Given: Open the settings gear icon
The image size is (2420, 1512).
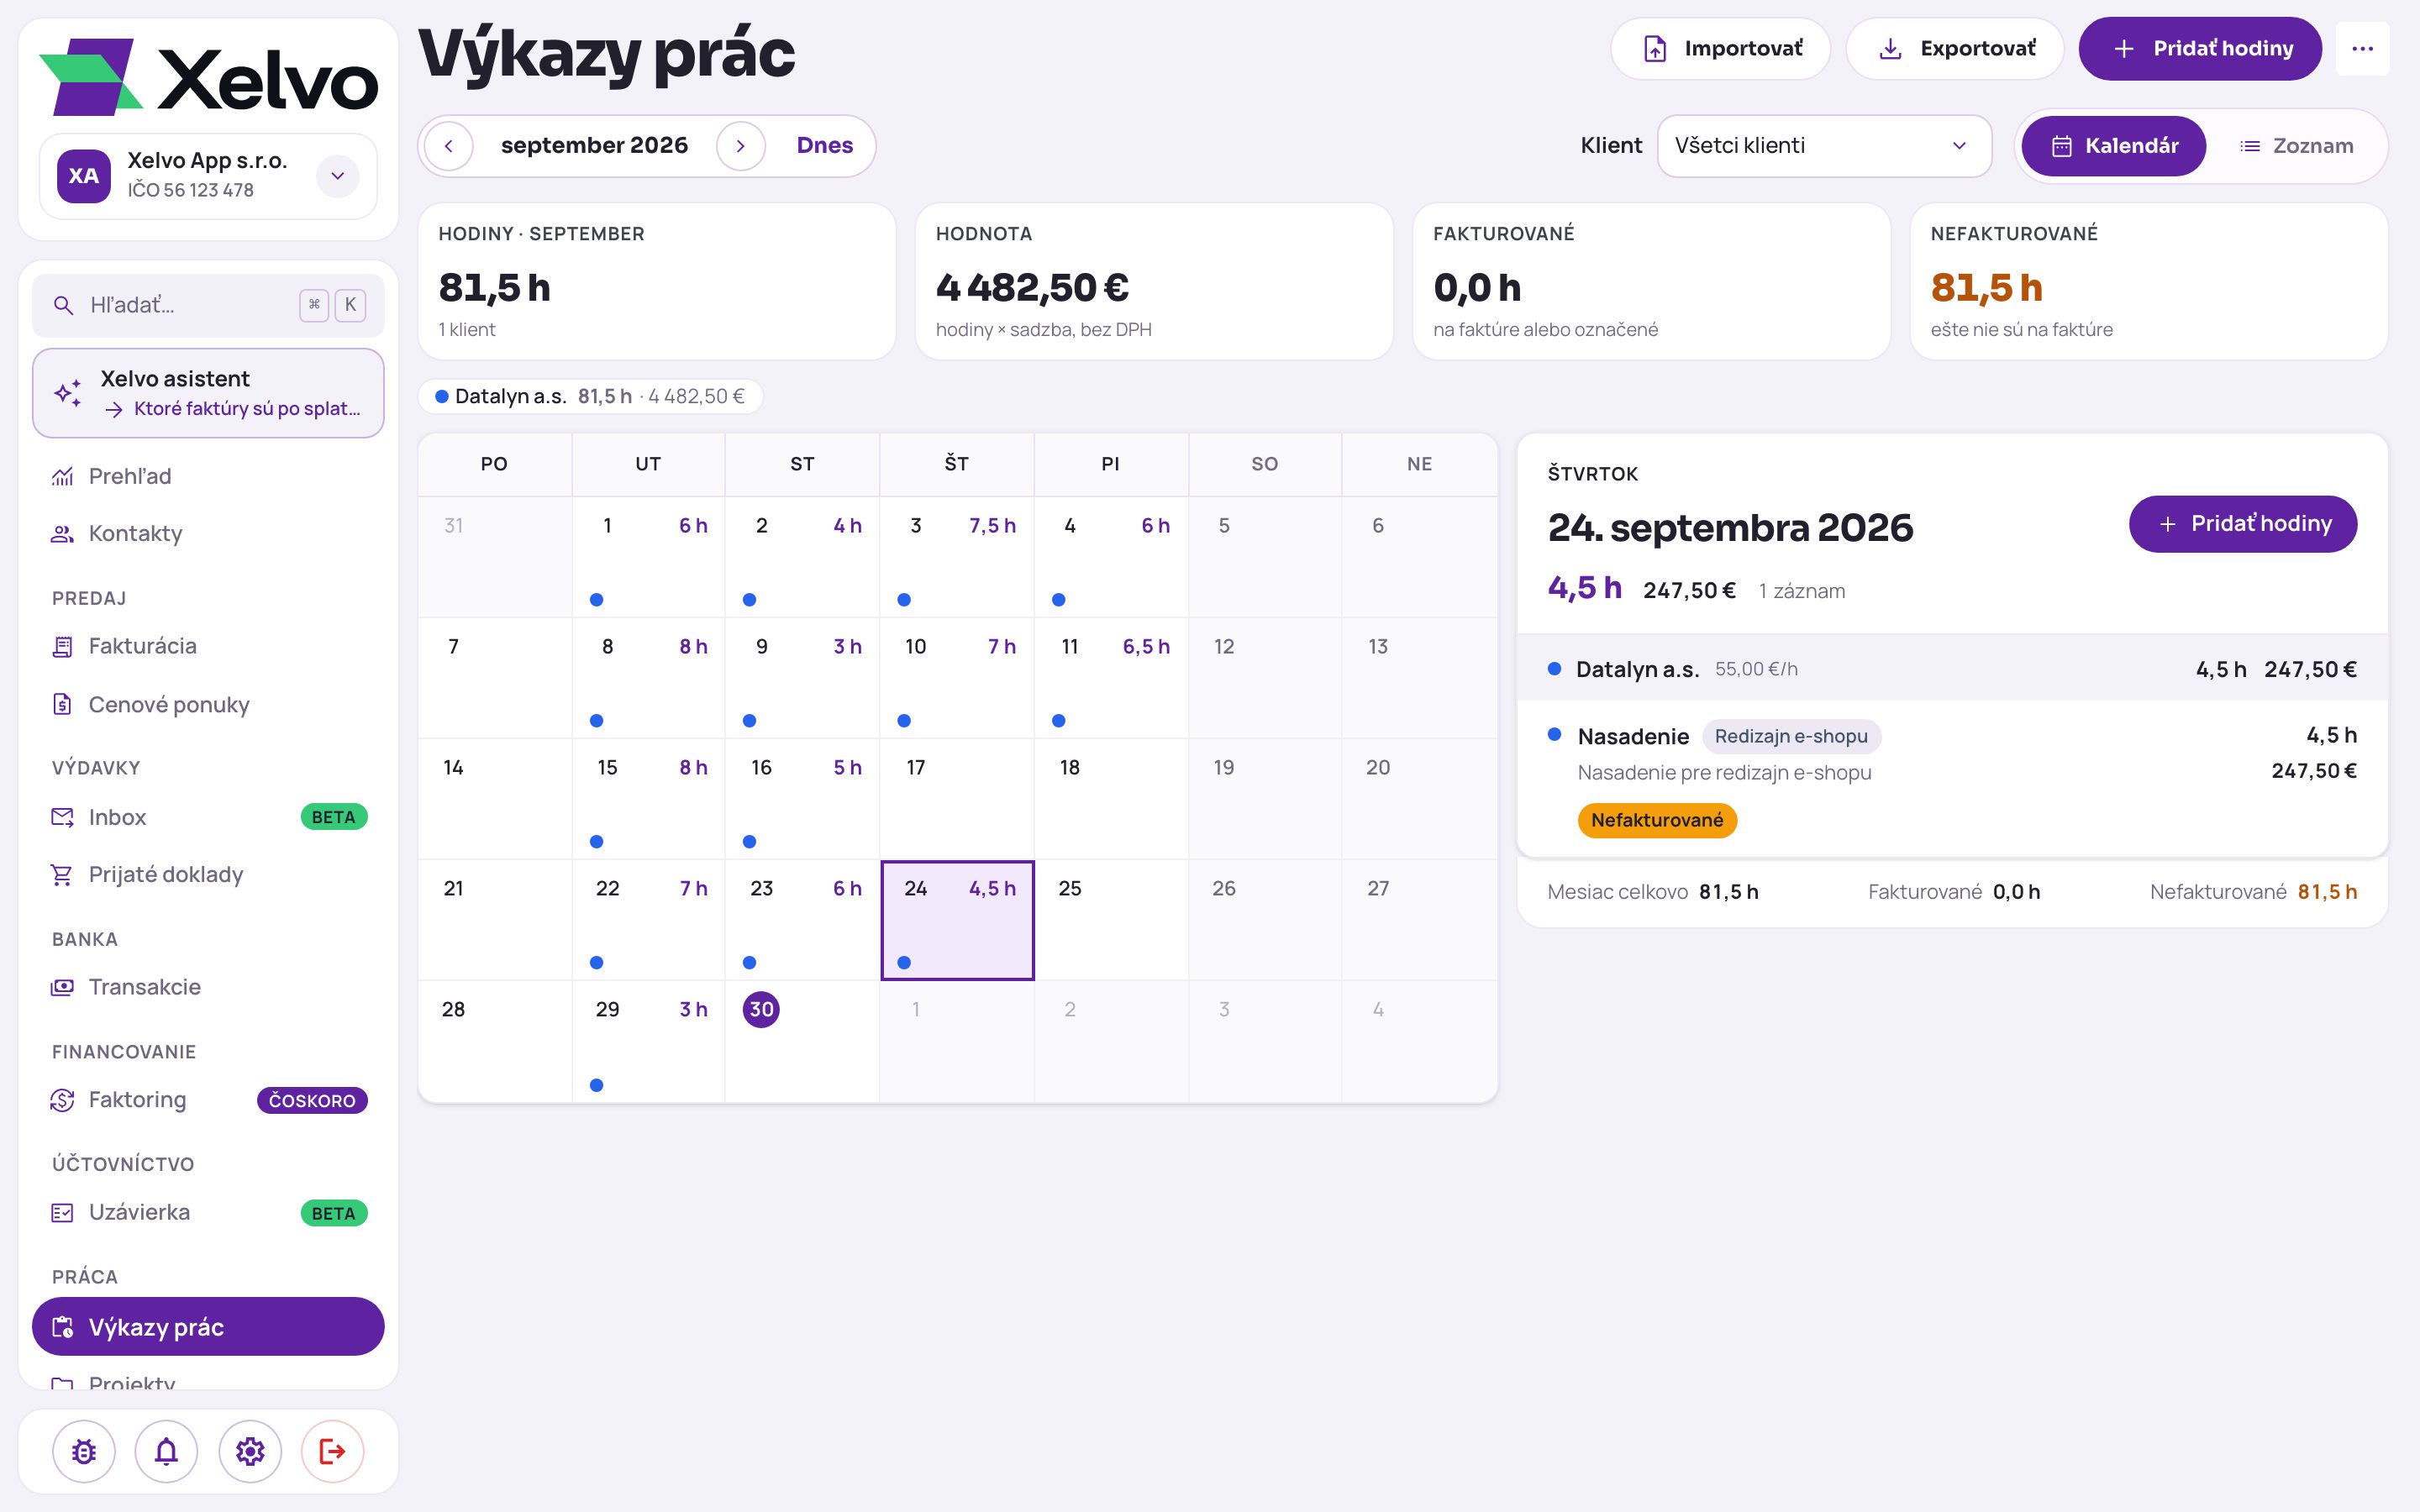Looking at the screenshot, I should 250,1451.
